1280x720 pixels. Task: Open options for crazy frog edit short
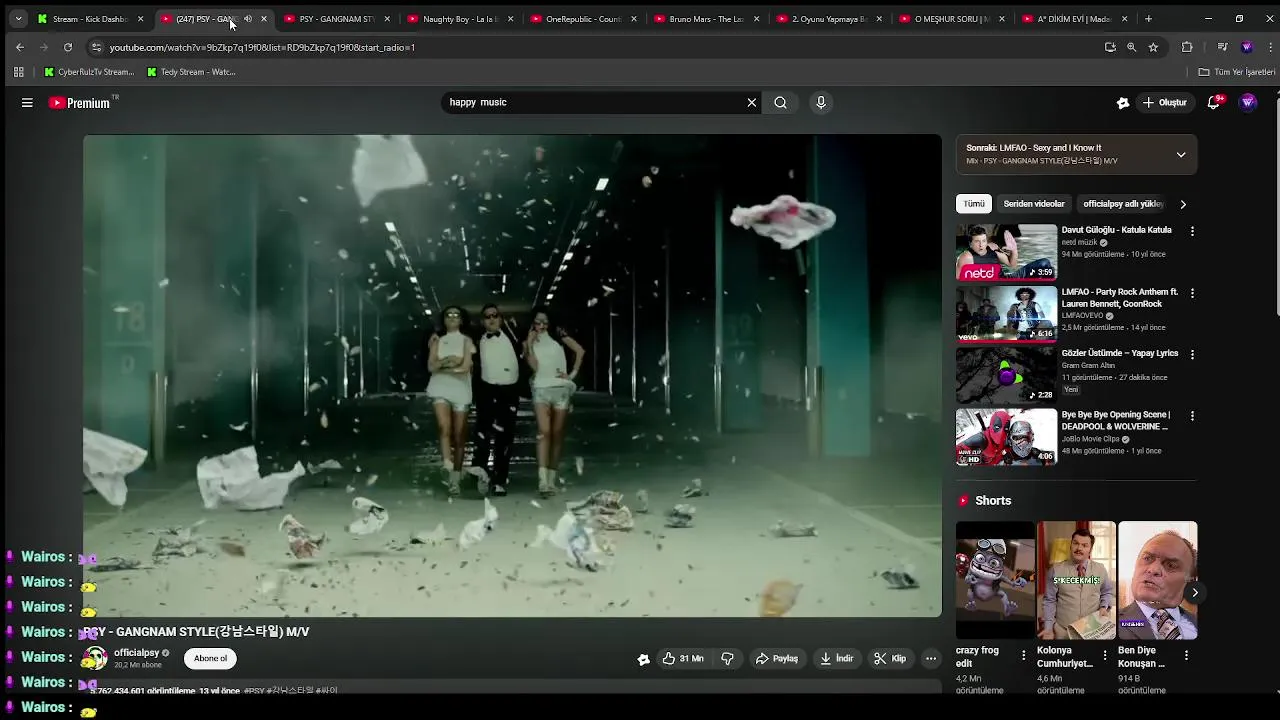point(1023,655)
